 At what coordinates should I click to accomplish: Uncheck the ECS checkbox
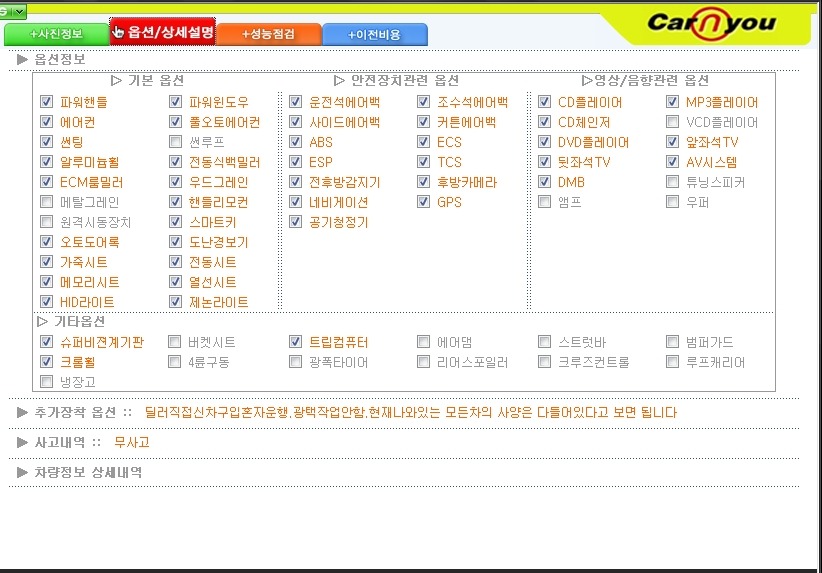[424, 142]
